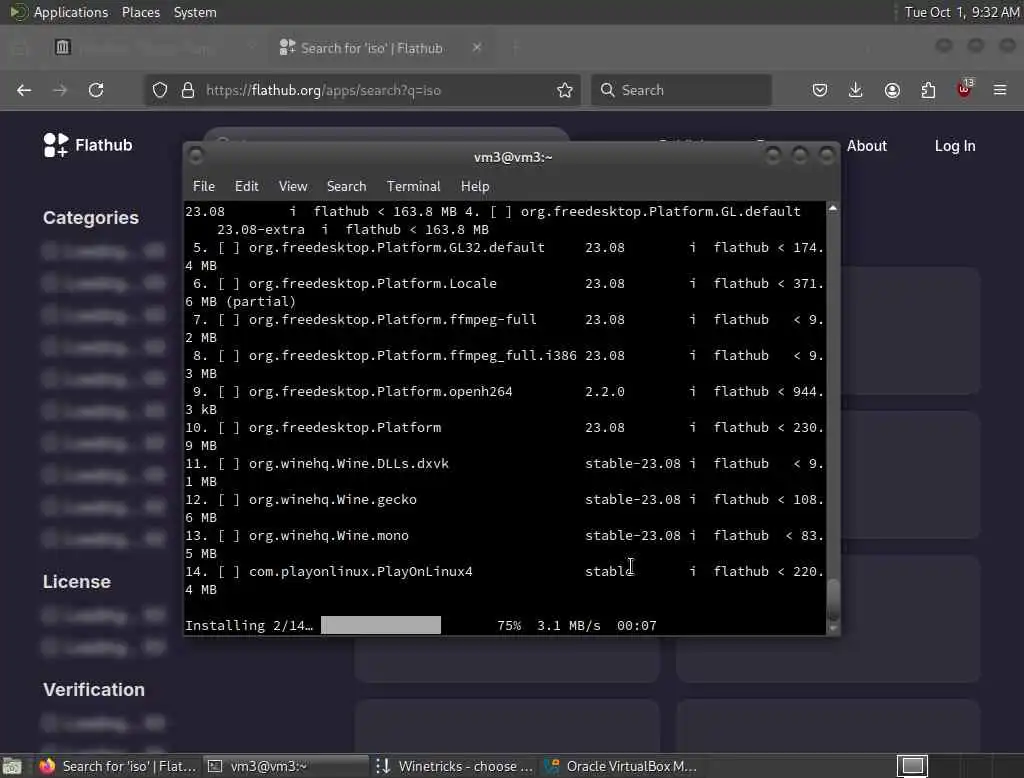
Task: Reload the Flathub page
Action: point(96,90)
